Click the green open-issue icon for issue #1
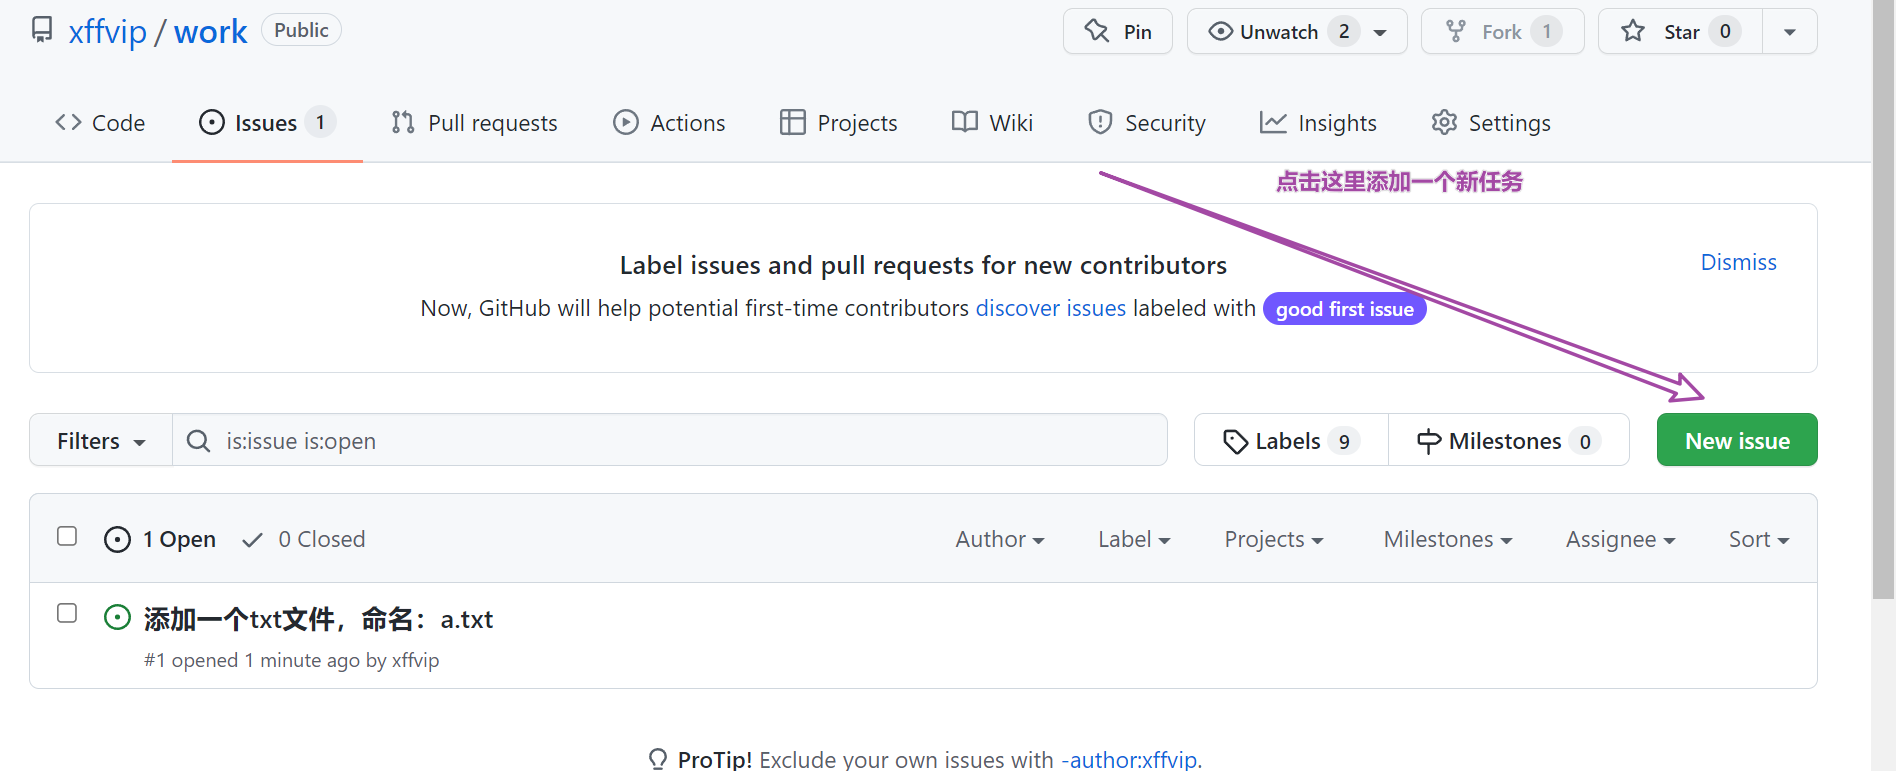 click(x=117, y=617)
